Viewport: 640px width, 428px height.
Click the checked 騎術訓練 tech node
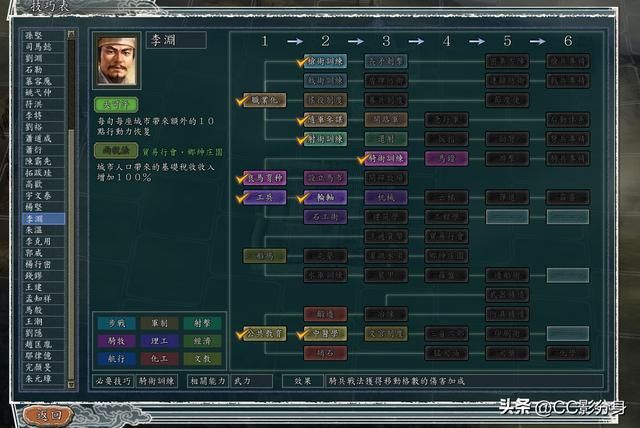386,158
